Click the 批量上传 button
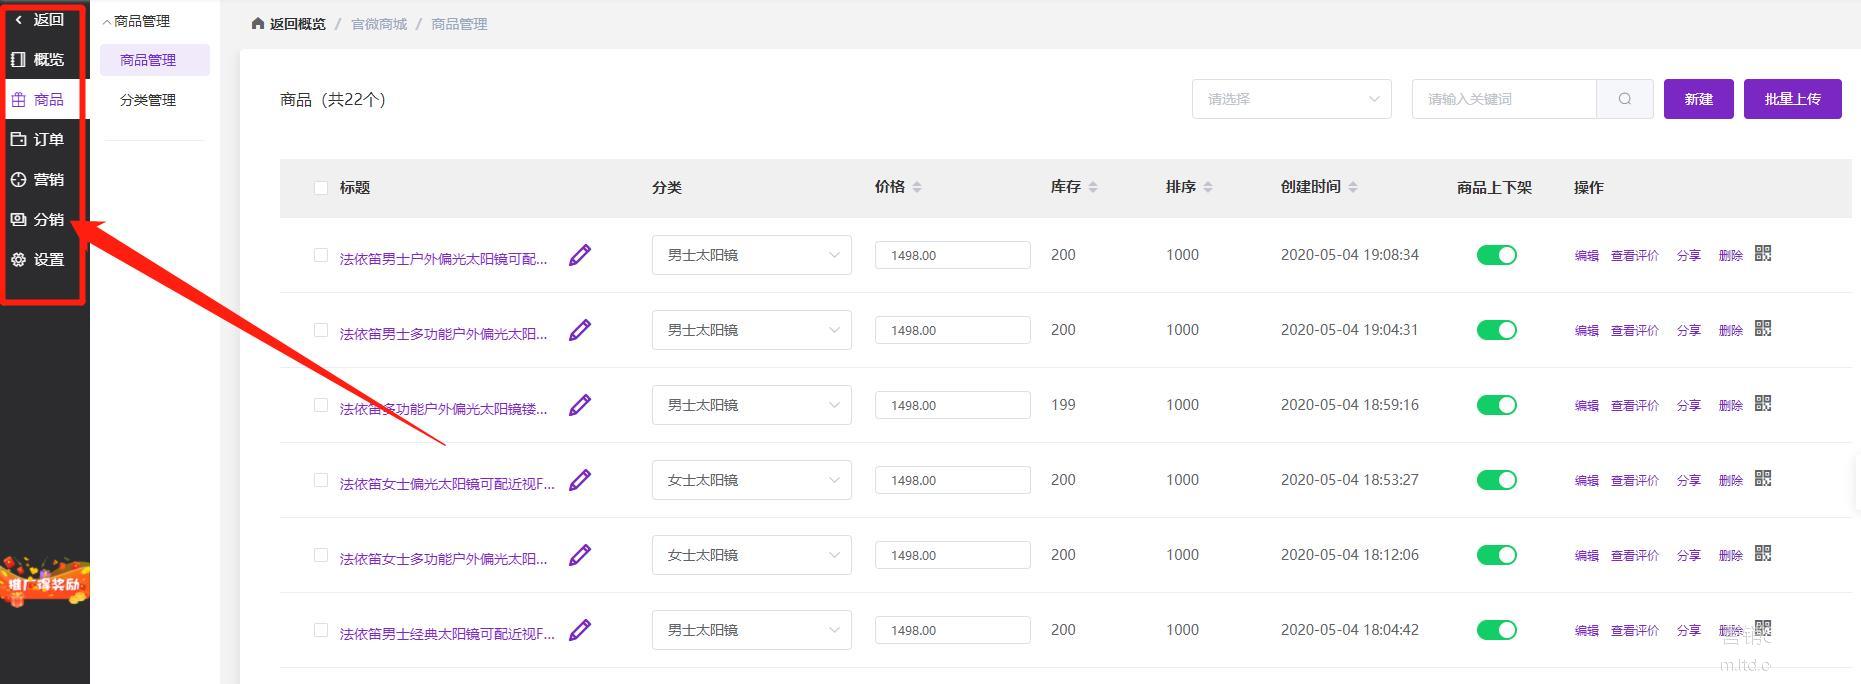1861x684 pixels. point(1792,99)
